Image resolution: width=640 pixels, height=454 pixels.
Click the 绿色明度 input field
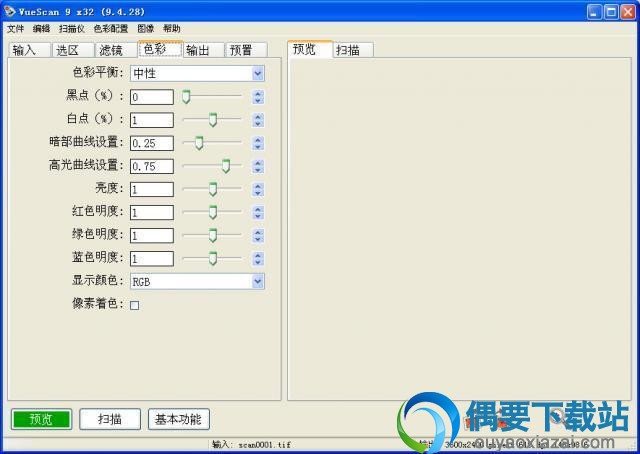pos(152,236)
